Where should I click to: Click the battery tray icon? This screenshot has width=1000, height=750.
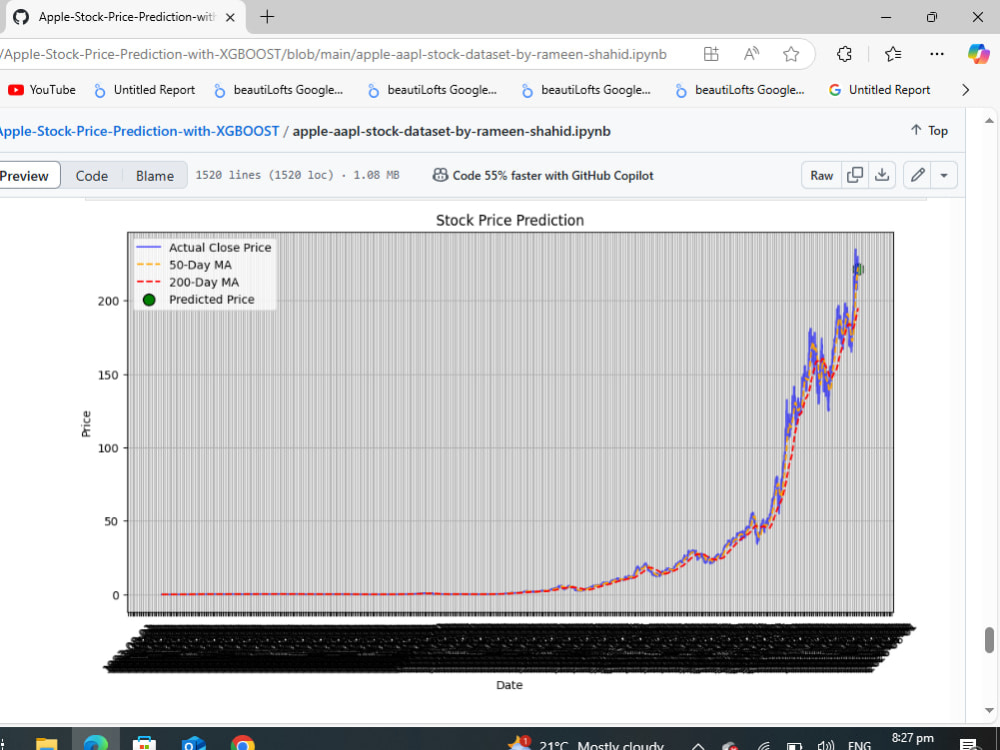[794, 746]
